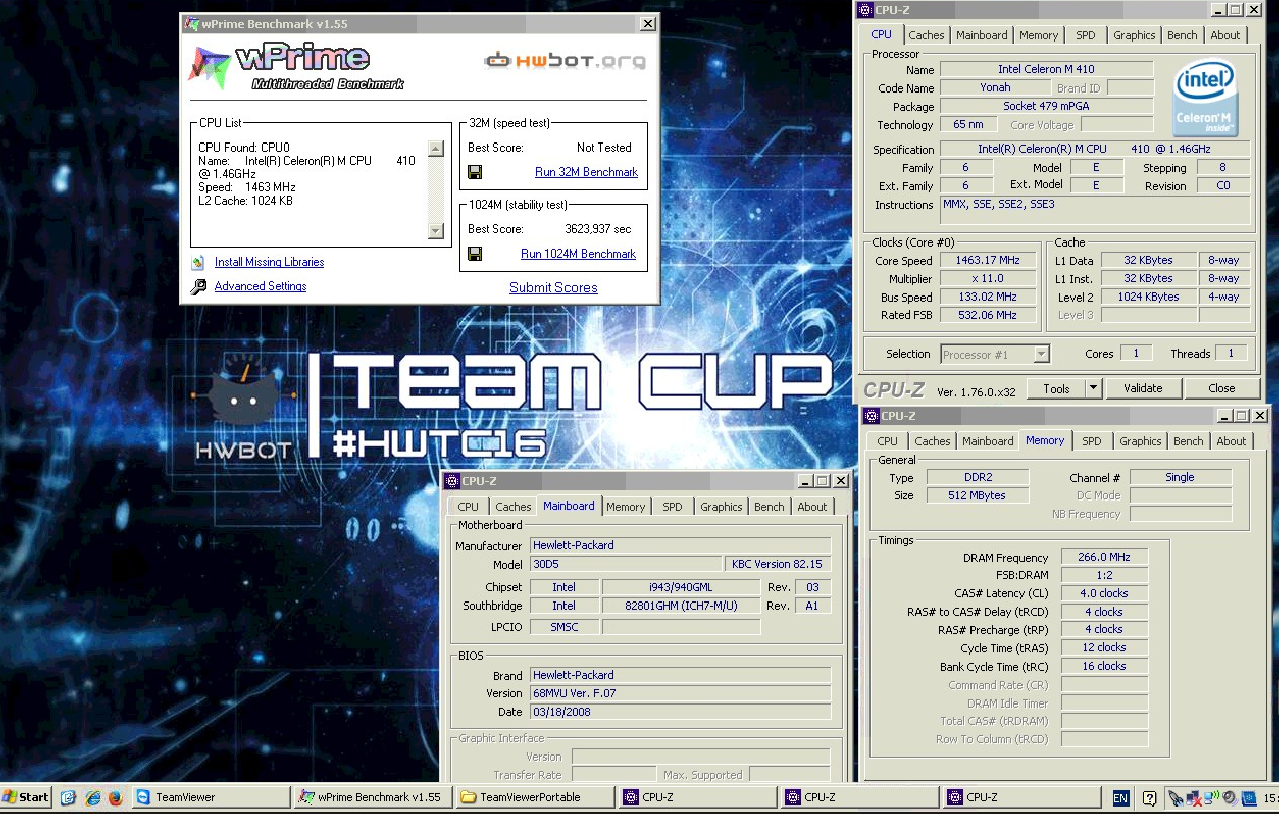Click the volume speaker tray icon

pos(1228,798)
